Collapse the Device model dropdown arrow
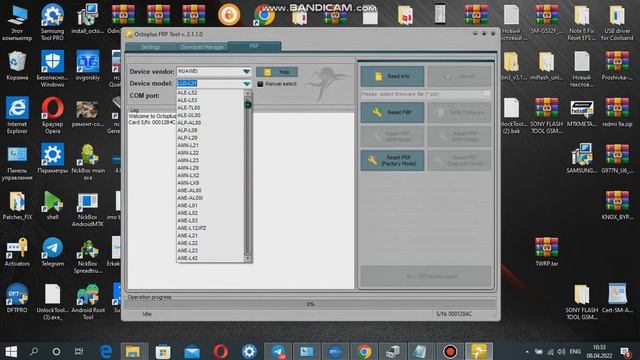 coord(247,84)
